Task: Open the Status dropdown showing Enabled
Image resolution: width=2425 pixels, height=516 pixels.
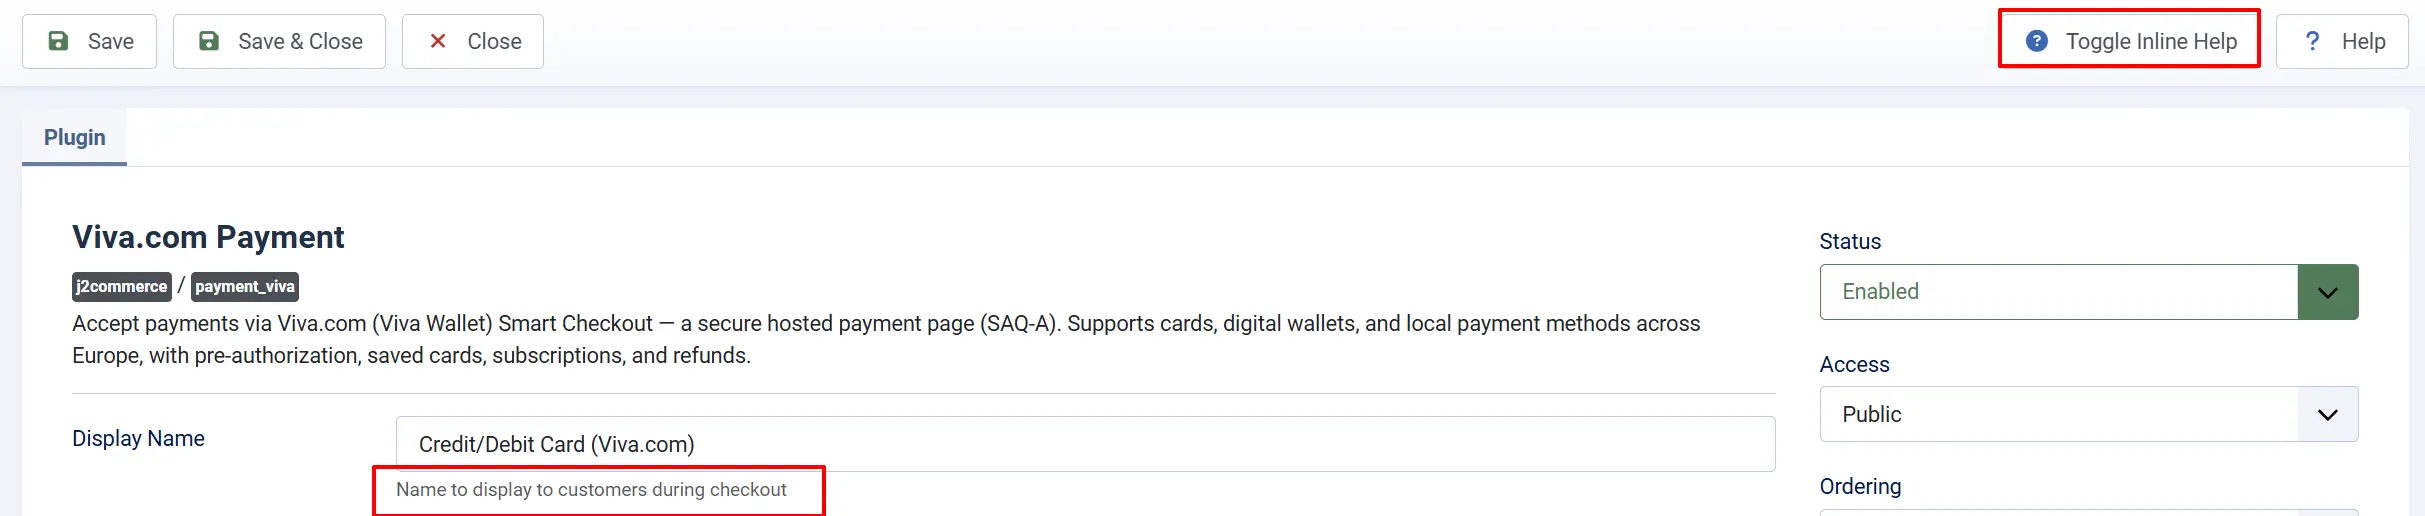Action: (2089, 292)
